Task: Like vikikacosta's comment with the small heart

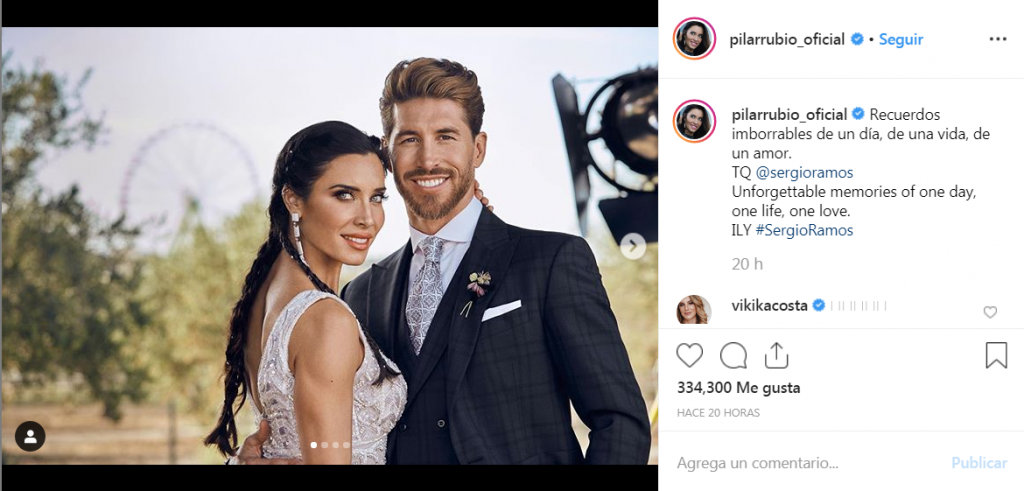Action: pyautogui.click(x=990, y=312)
